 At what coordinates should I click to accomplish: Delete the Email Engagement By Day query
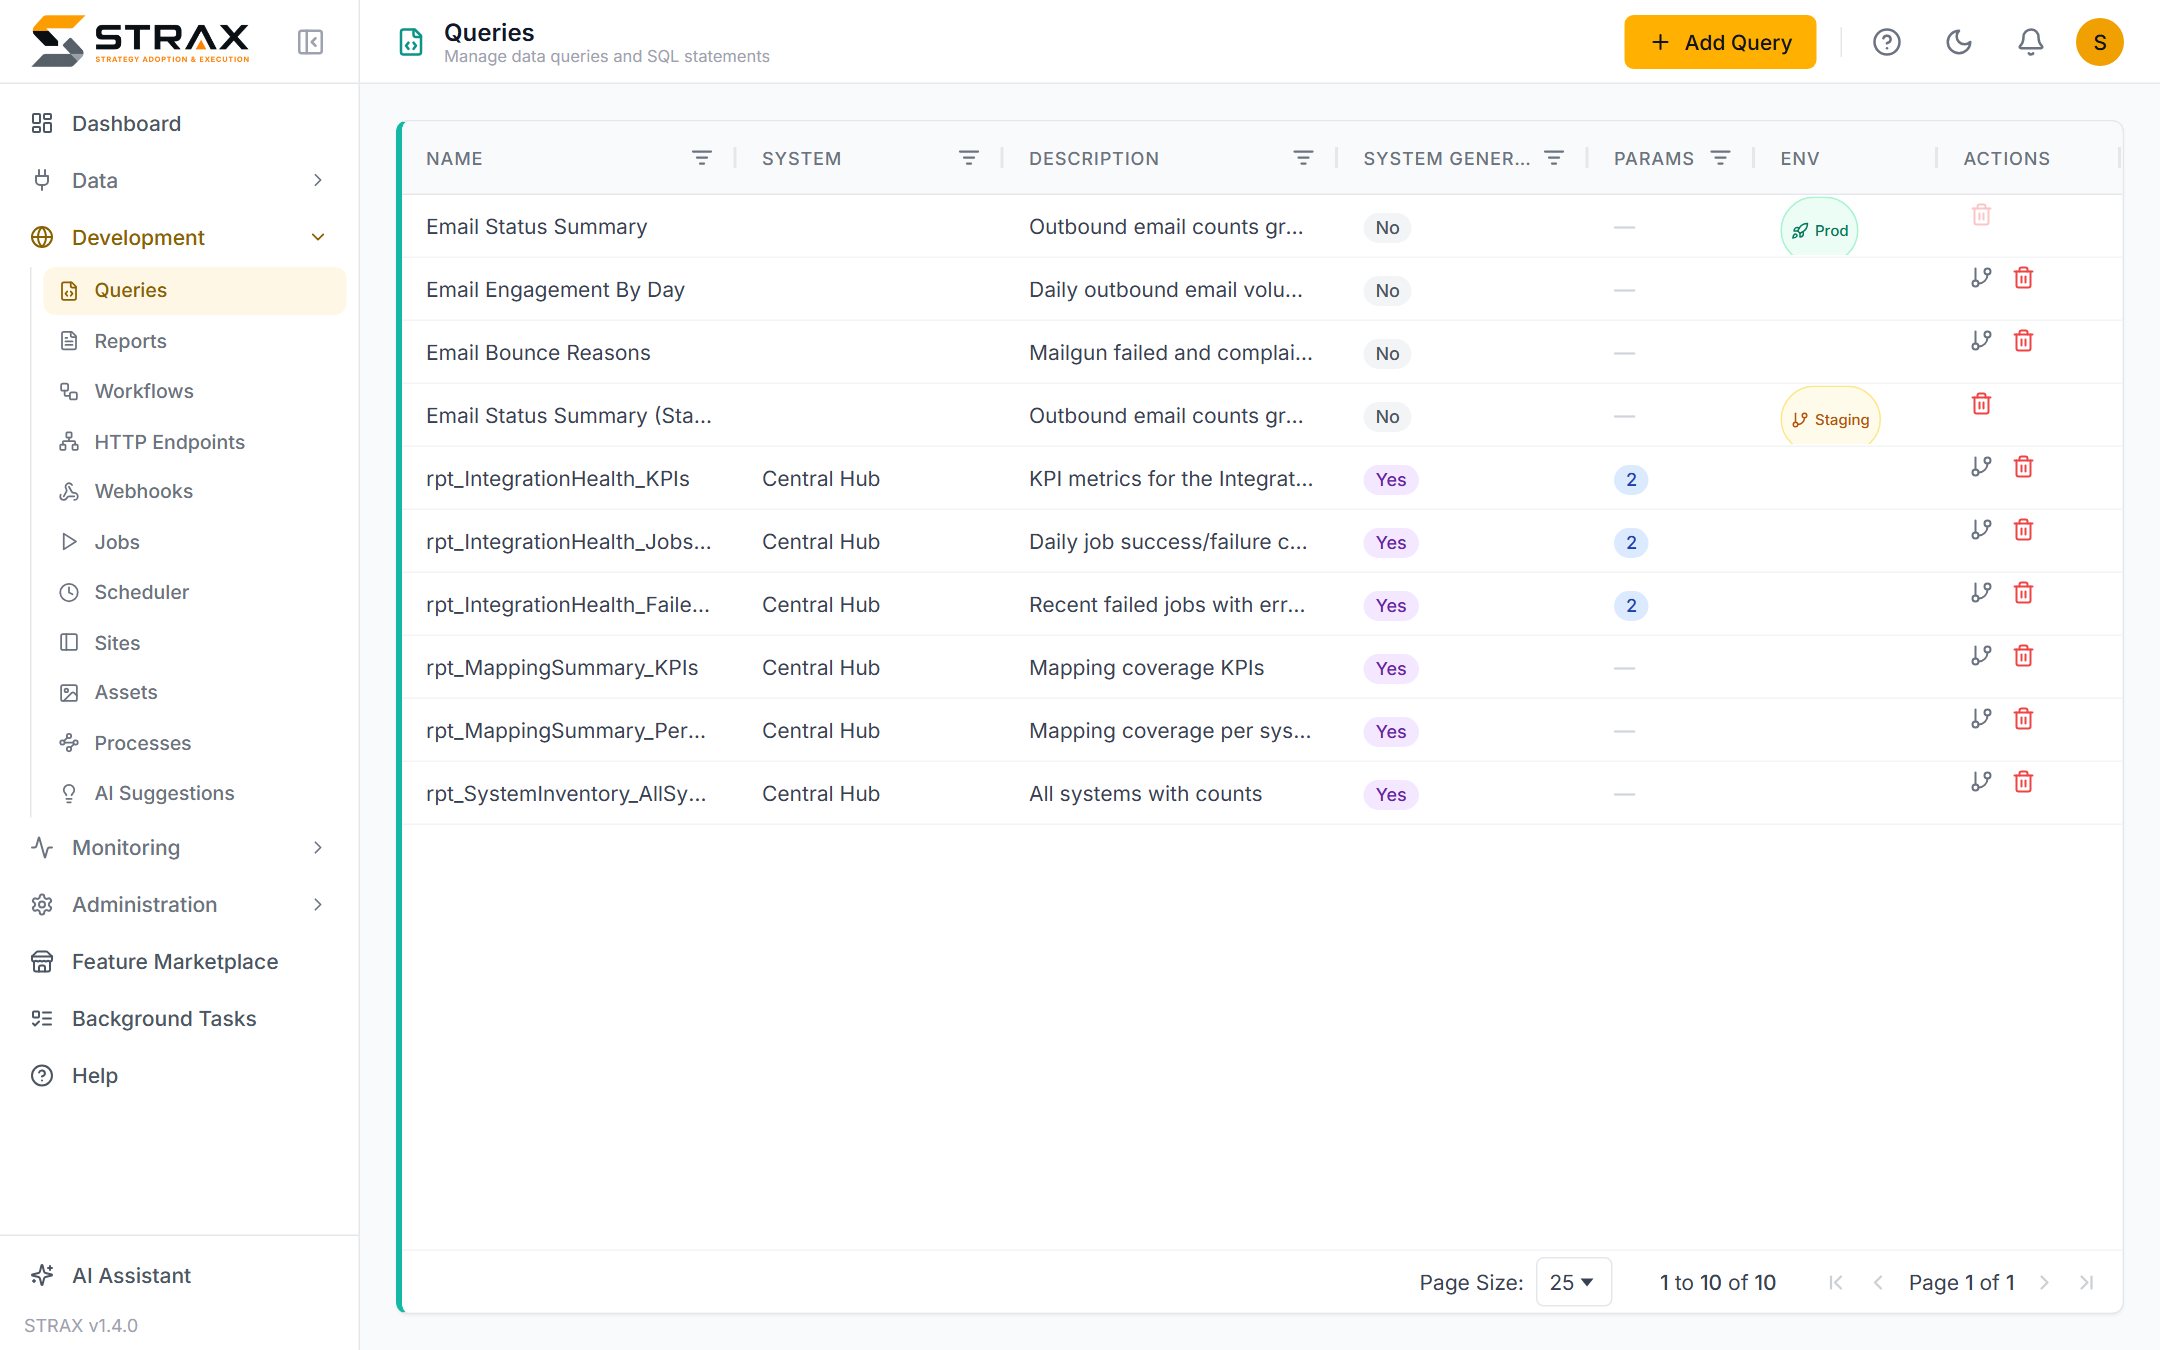[2023, 278]
